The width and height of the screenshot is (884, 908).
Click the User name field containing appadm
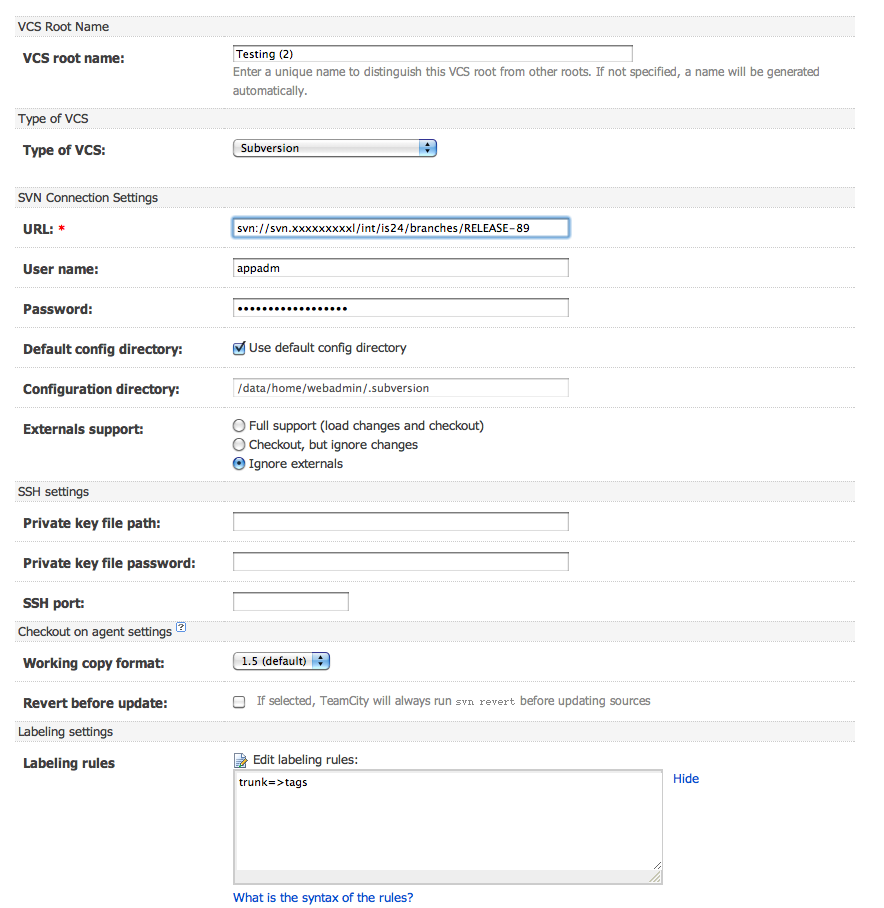[x=401, y=268]
